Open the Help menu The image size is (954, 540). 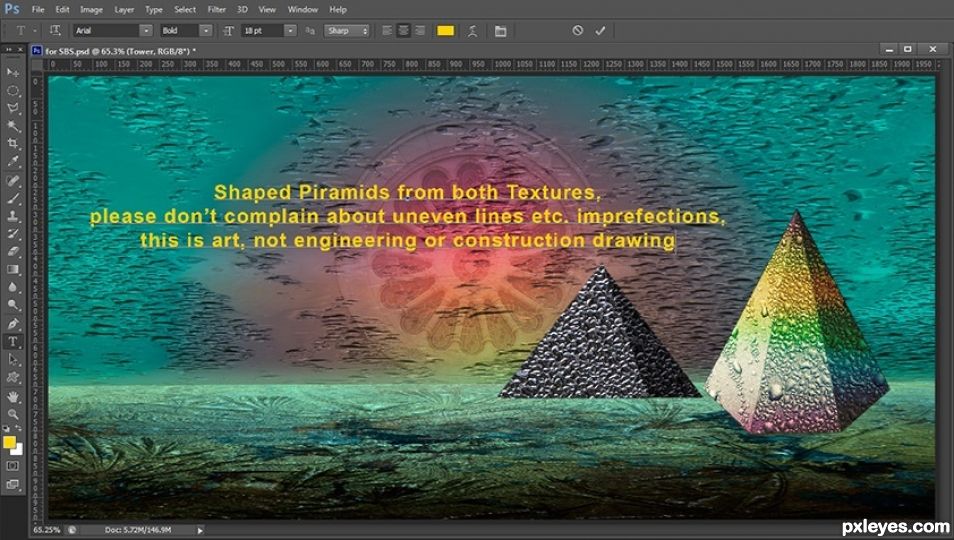[338, 9]
